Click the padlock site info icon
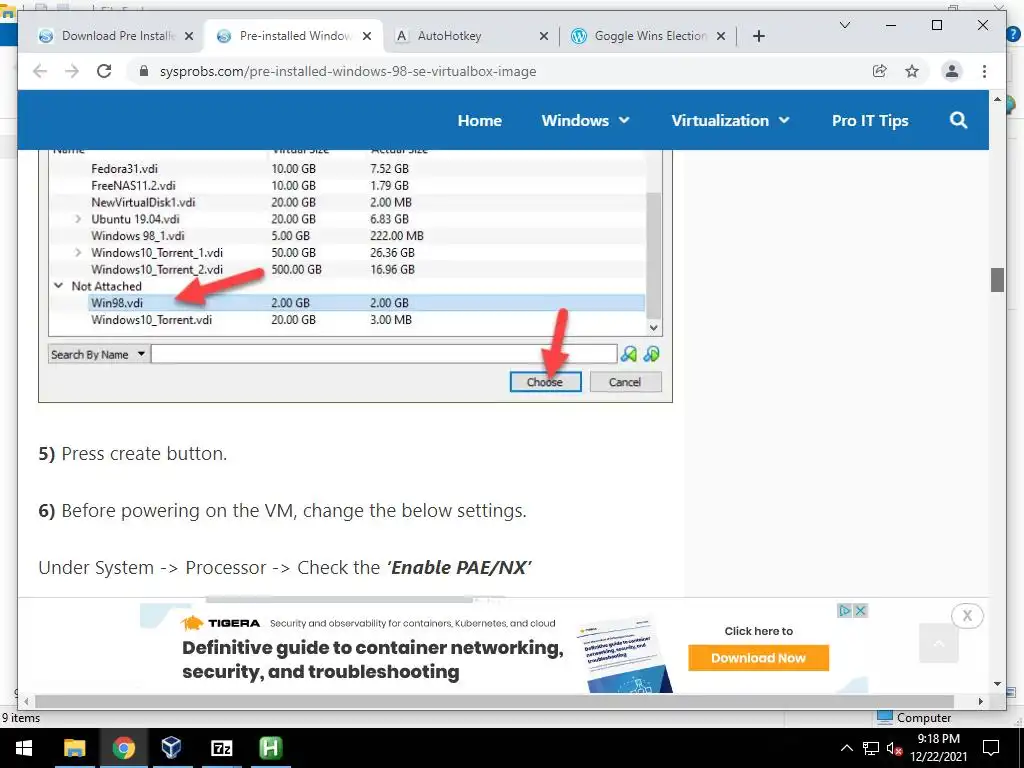 (x=144, y=71)
